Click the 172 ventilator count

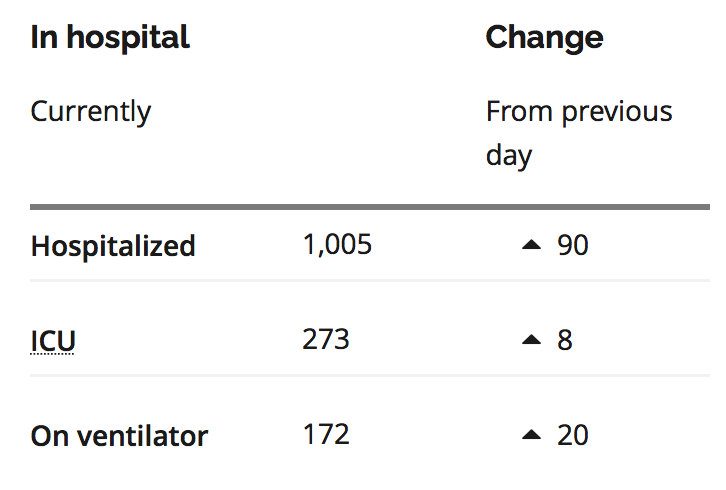pos(326,434)
